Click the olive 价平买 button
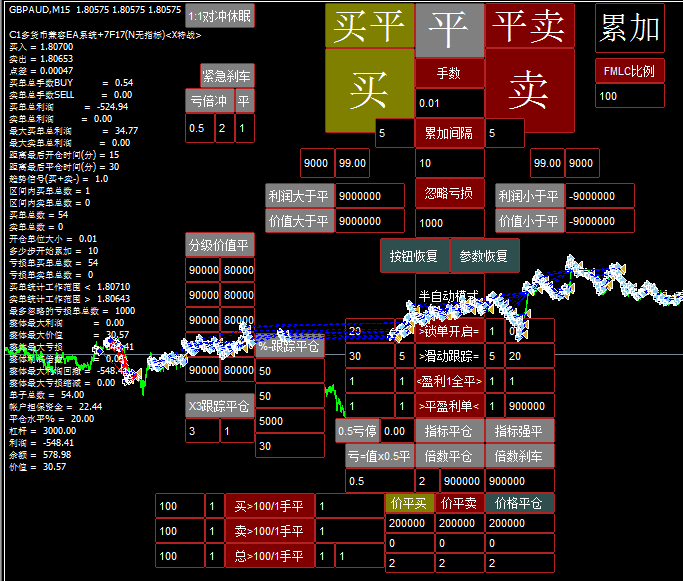 [409, 503]
